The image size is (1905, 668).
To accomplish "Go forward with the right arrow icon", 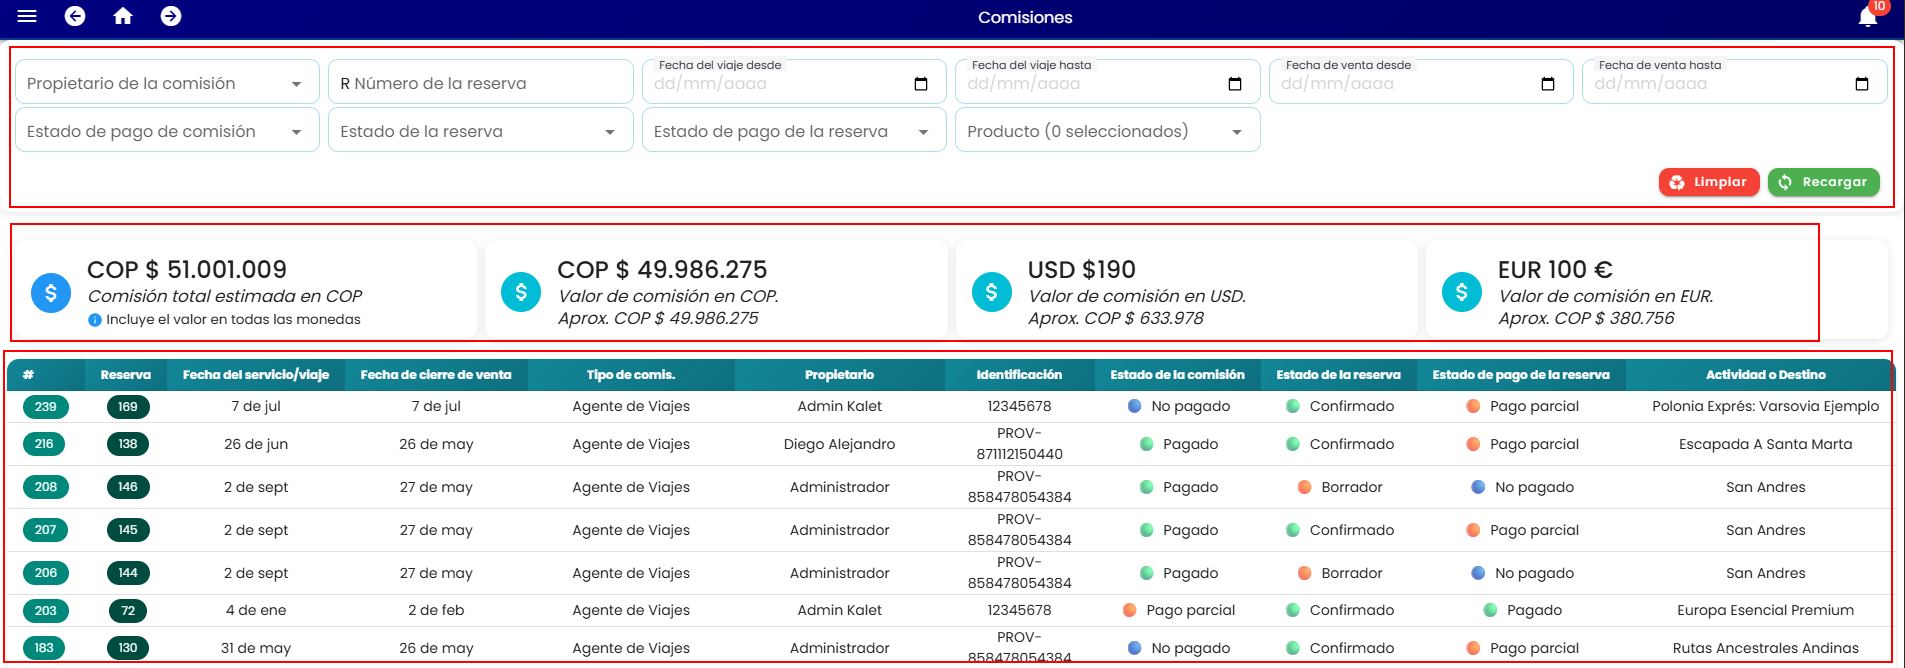I will [171, 16].
